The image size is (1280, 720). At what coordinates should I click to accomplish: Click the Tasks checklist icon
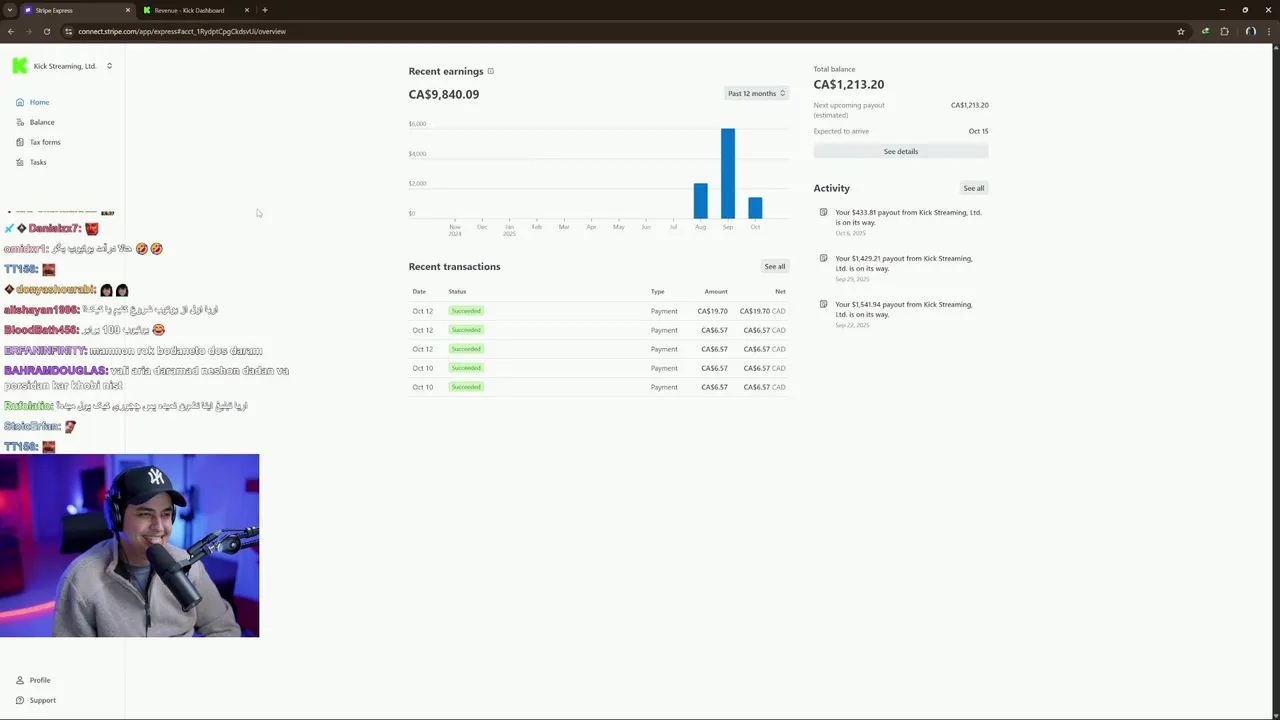[x=20, y=162]
